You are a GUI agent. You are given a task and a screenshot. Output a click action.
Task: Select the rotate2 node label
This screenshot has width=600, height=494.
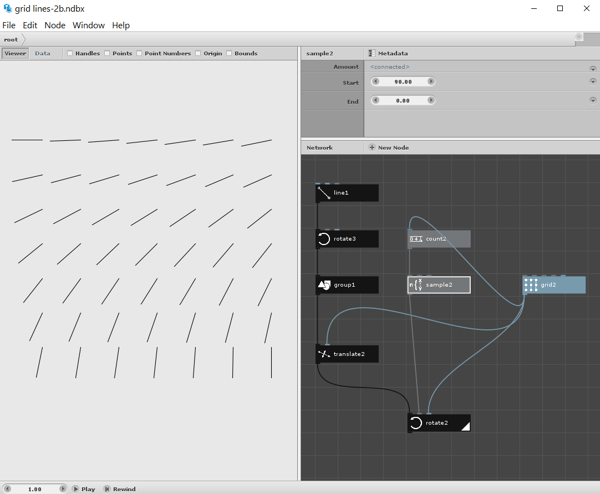(437, 423)
